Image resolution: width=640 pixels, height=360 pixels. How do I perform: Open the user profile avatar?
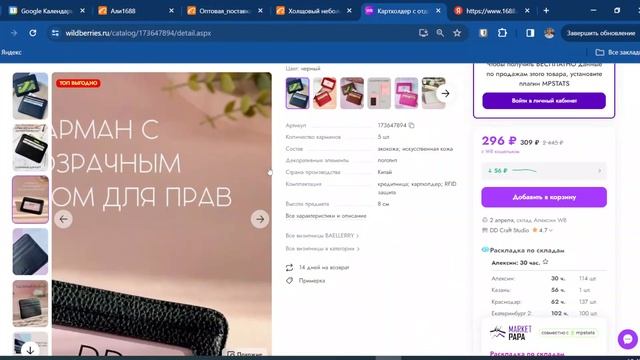tap(549, 33)
